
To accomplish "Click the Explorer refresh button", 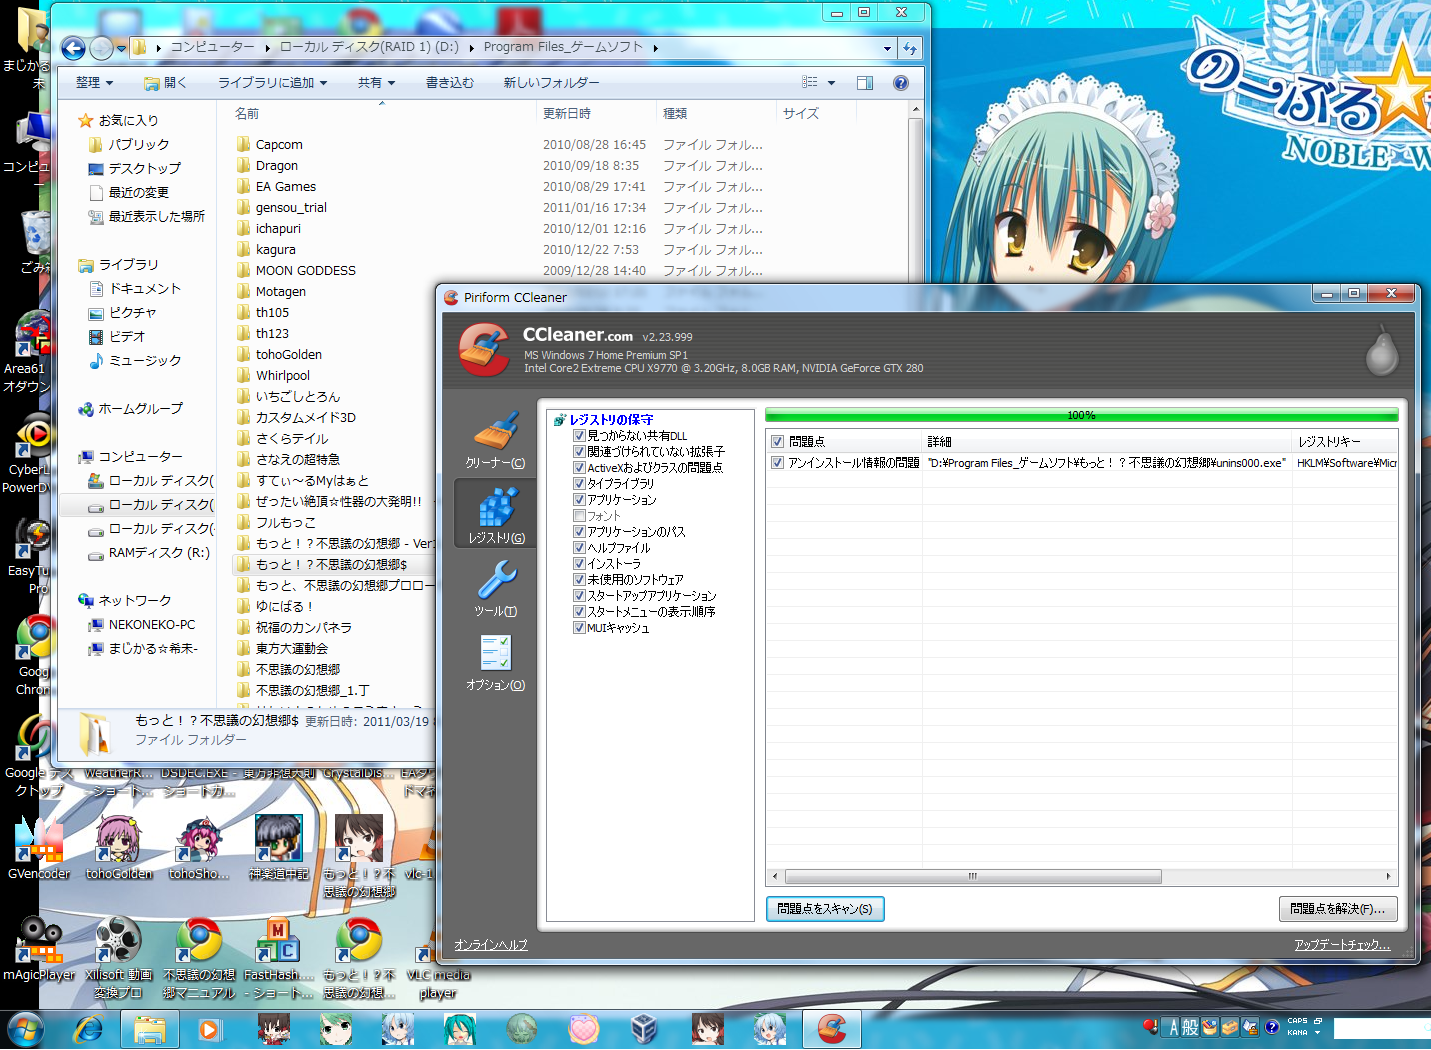I will 909,48.
